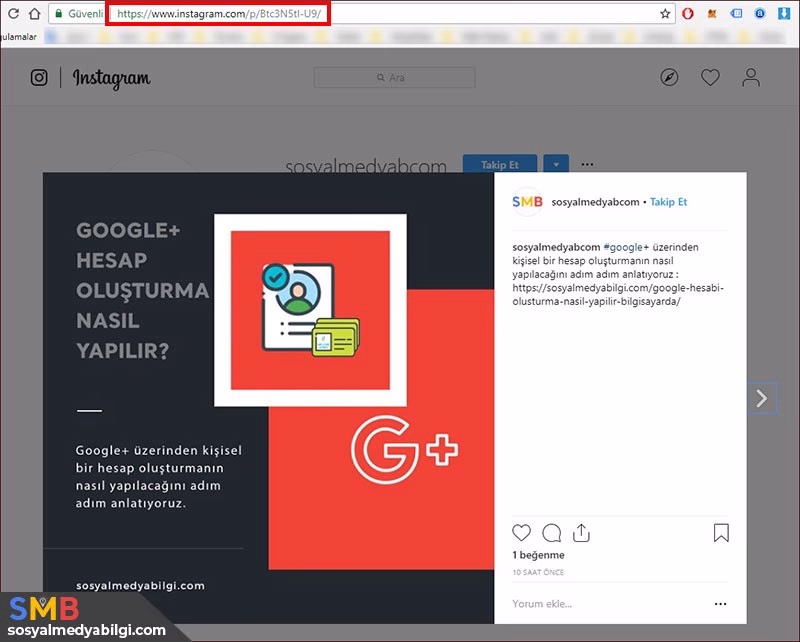Open the profile icon in header
800x642 pixels.
[x=751, y=78]
